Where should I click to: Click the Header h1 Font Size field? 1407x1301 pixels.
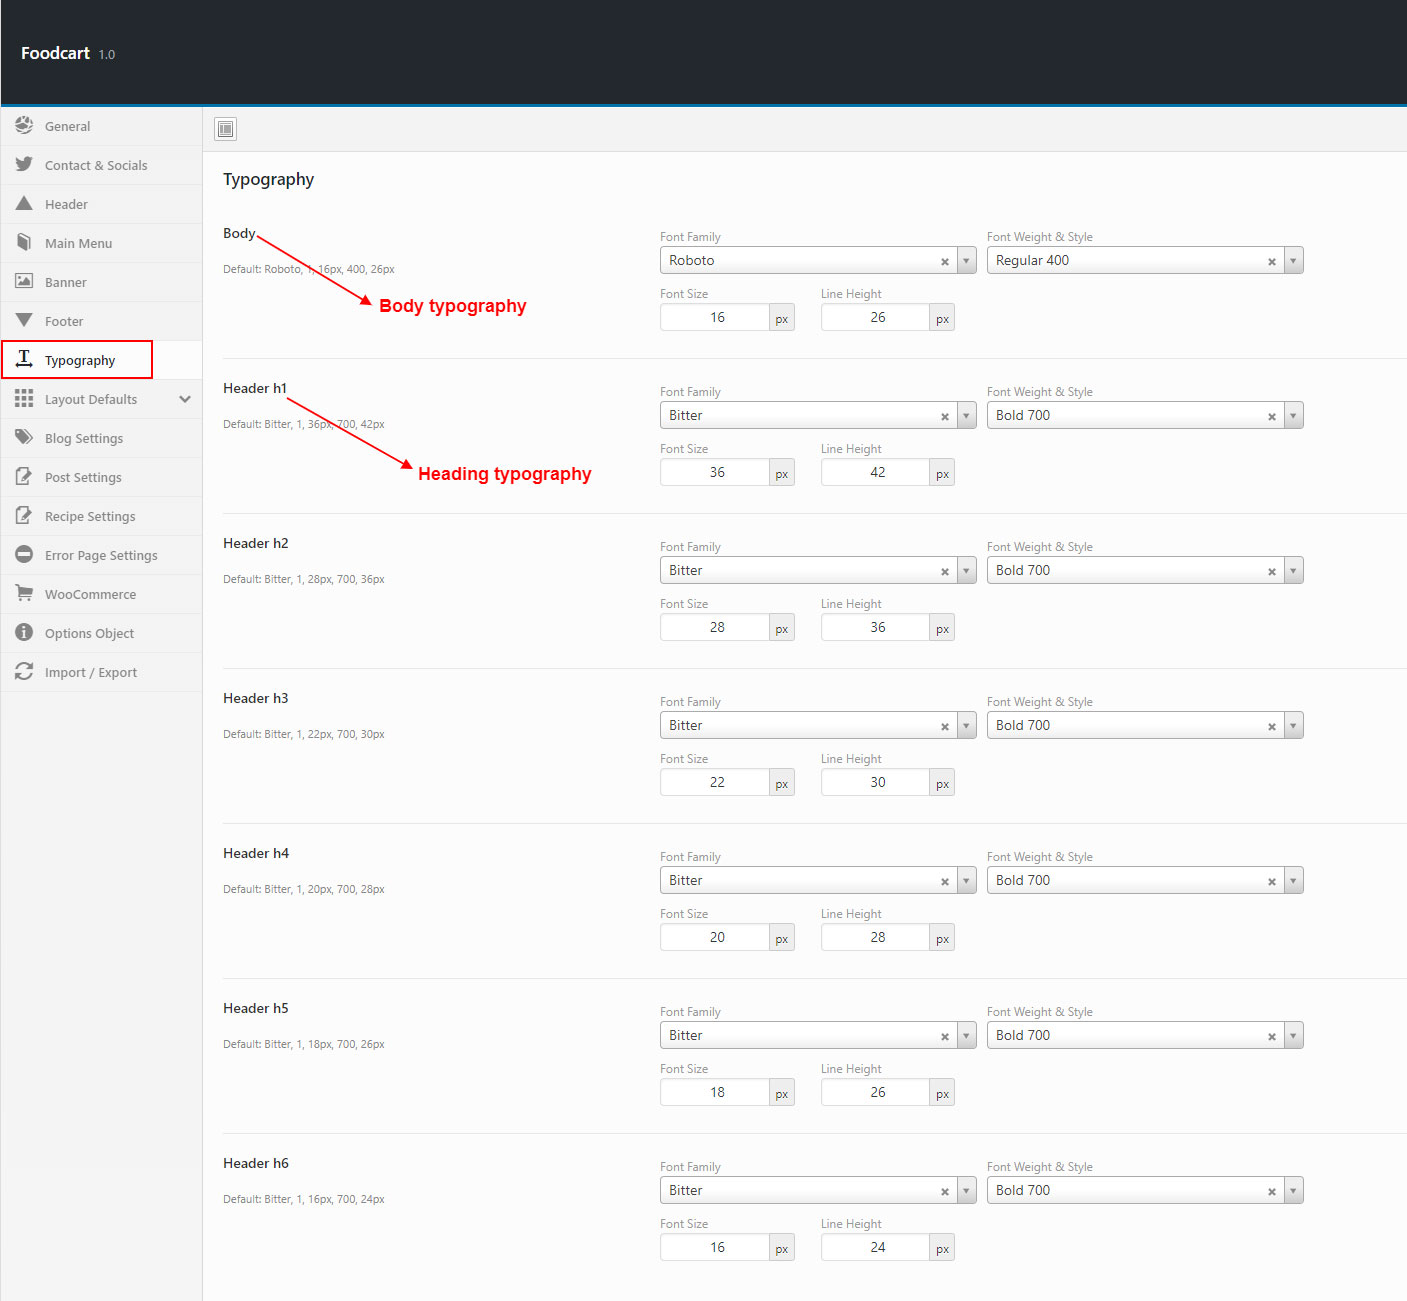(716, 472)
